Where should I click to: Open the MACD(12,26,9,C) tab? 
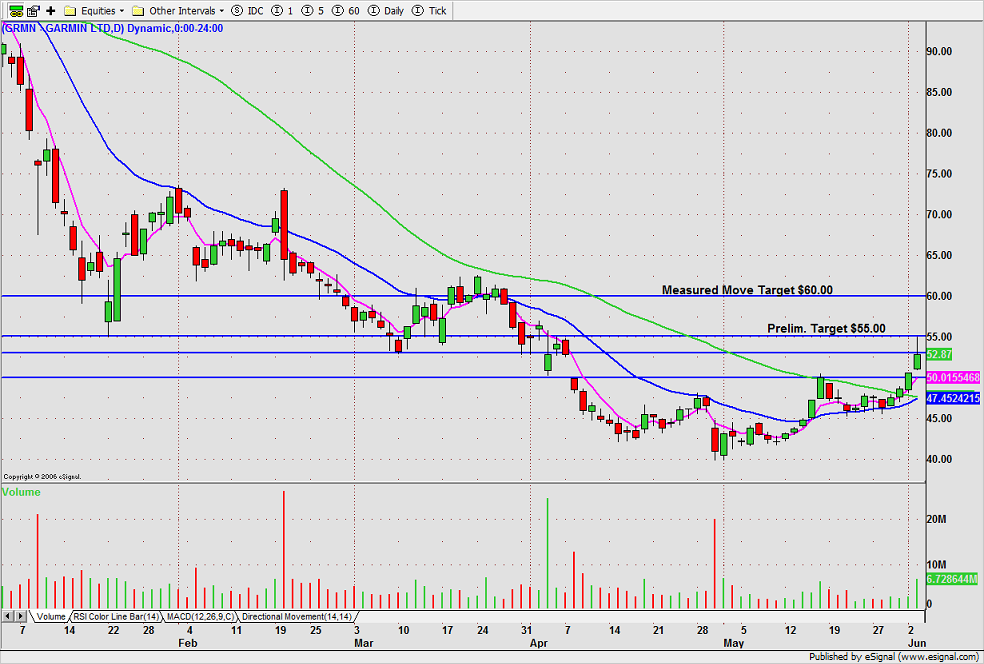[200, 616]
